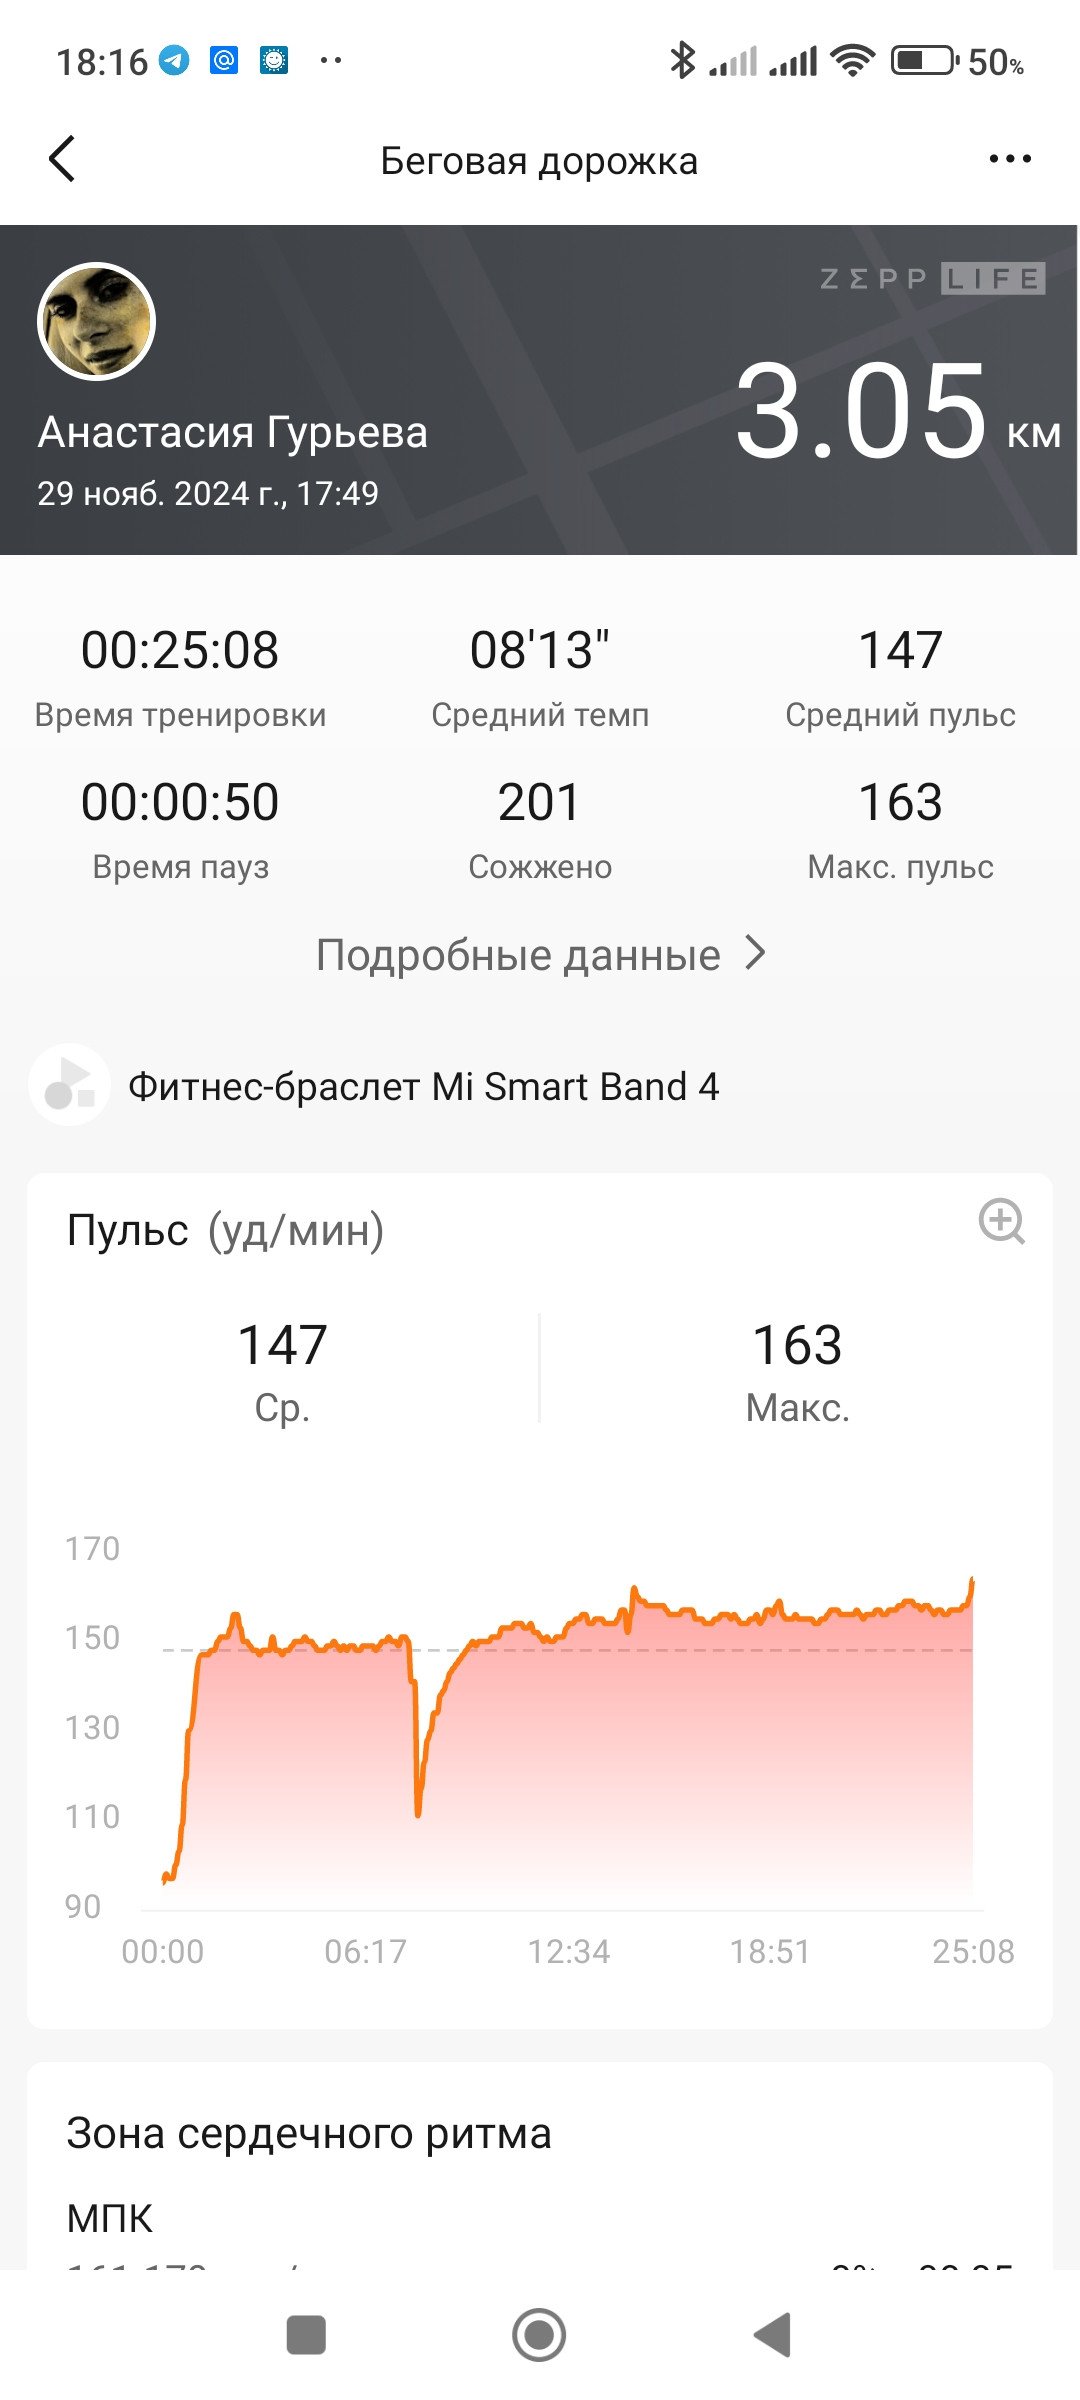Screen dimensions: 1080x2400
Task: Tap the Zepp Life logo
Action: 932,278
